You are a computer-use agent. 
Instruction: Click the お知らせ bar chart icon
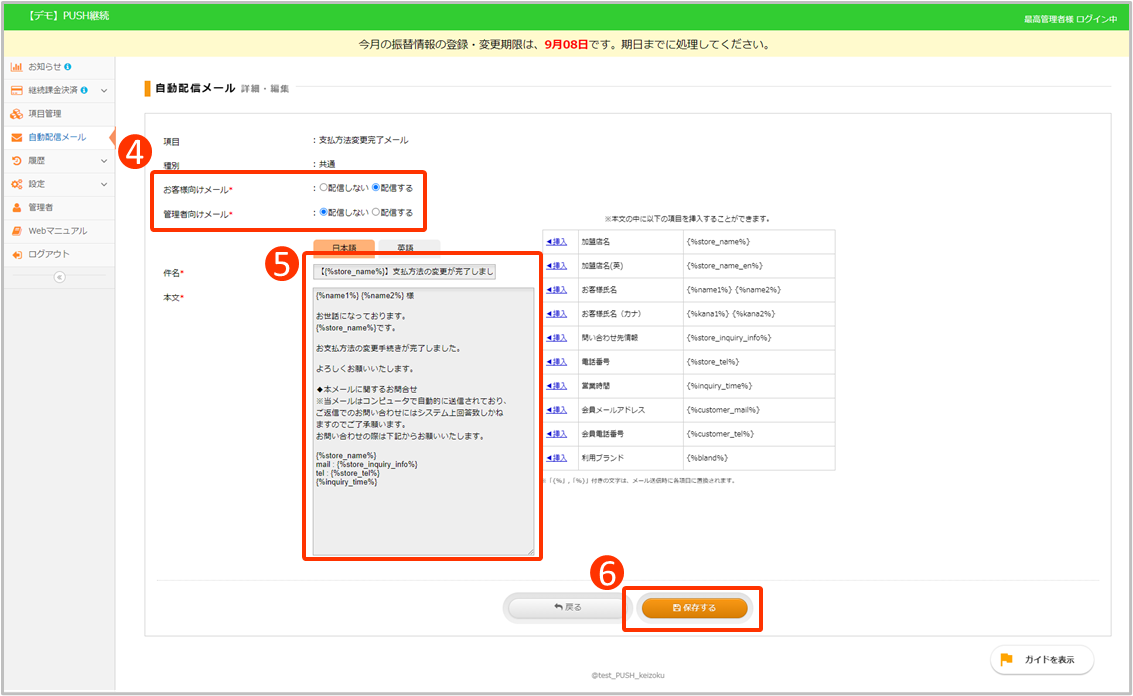pyautogui.click(x=16, y=67)
